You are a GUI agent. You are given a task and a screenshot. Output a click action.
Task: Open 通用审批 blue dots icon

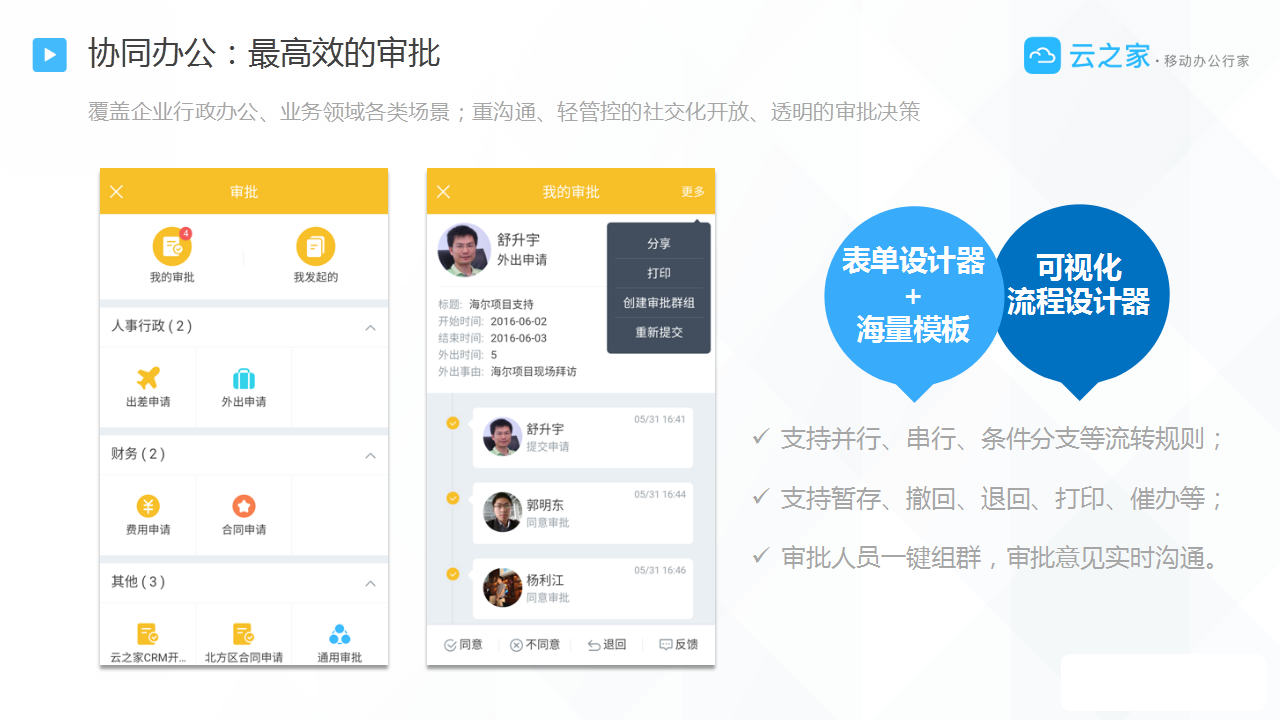click(340, 634)
